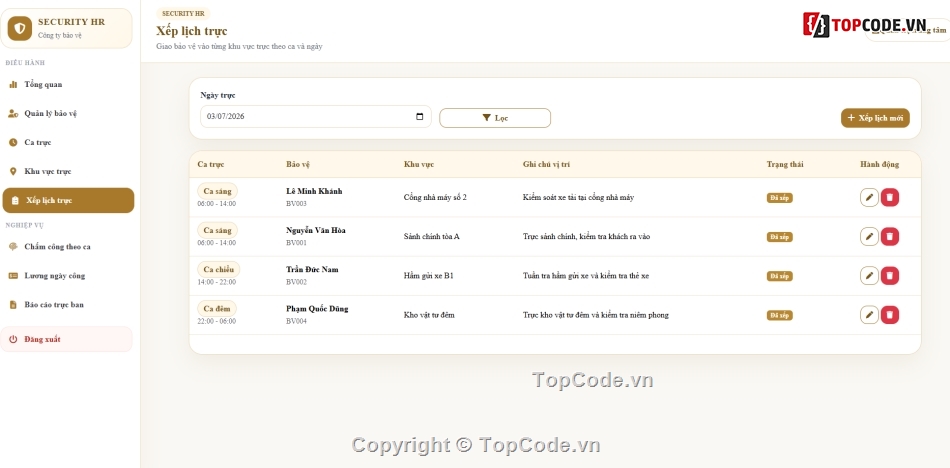Click the name Phạm Quốc Dũng

[x=317, y=309]
